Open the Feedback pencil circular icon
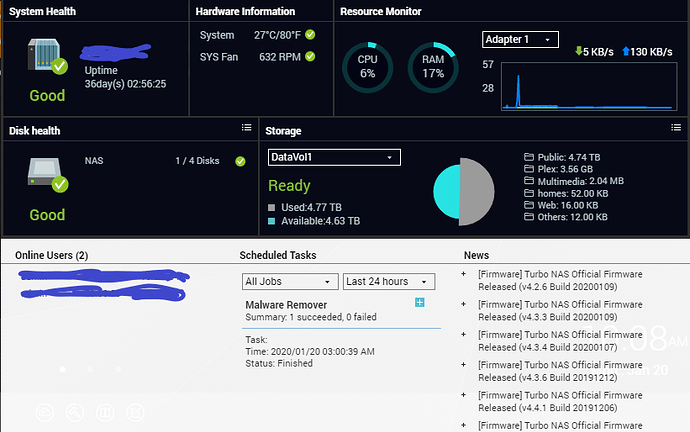Viewport: 690px width, 432px height. [135, 413]
